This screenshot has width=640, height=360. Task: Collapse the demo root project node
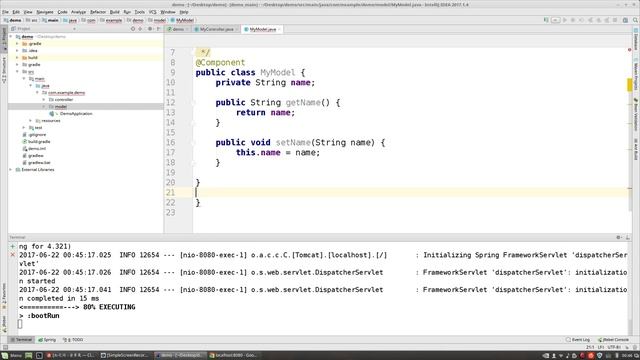11,37
